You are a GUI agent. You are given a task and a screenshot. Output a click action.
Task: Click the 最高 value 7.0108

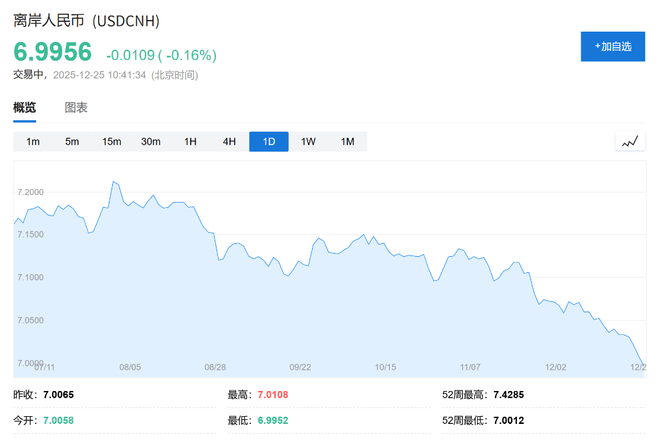tap(272, 394)
